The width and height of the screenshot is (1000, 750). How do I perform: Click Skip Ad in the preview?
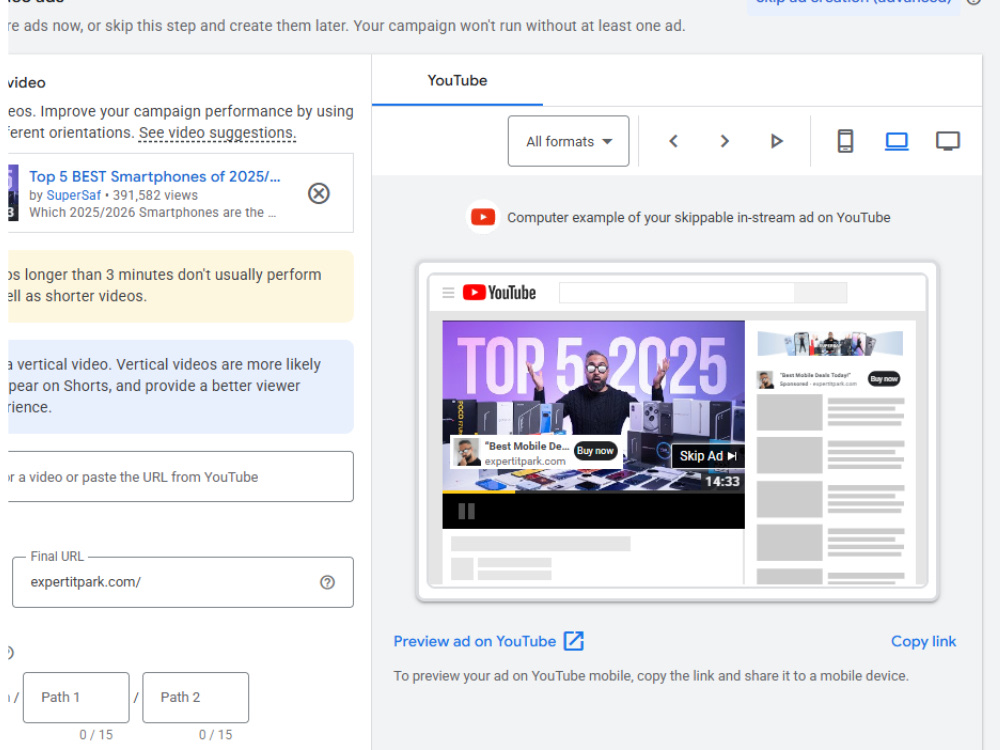[x=708, y=455]
